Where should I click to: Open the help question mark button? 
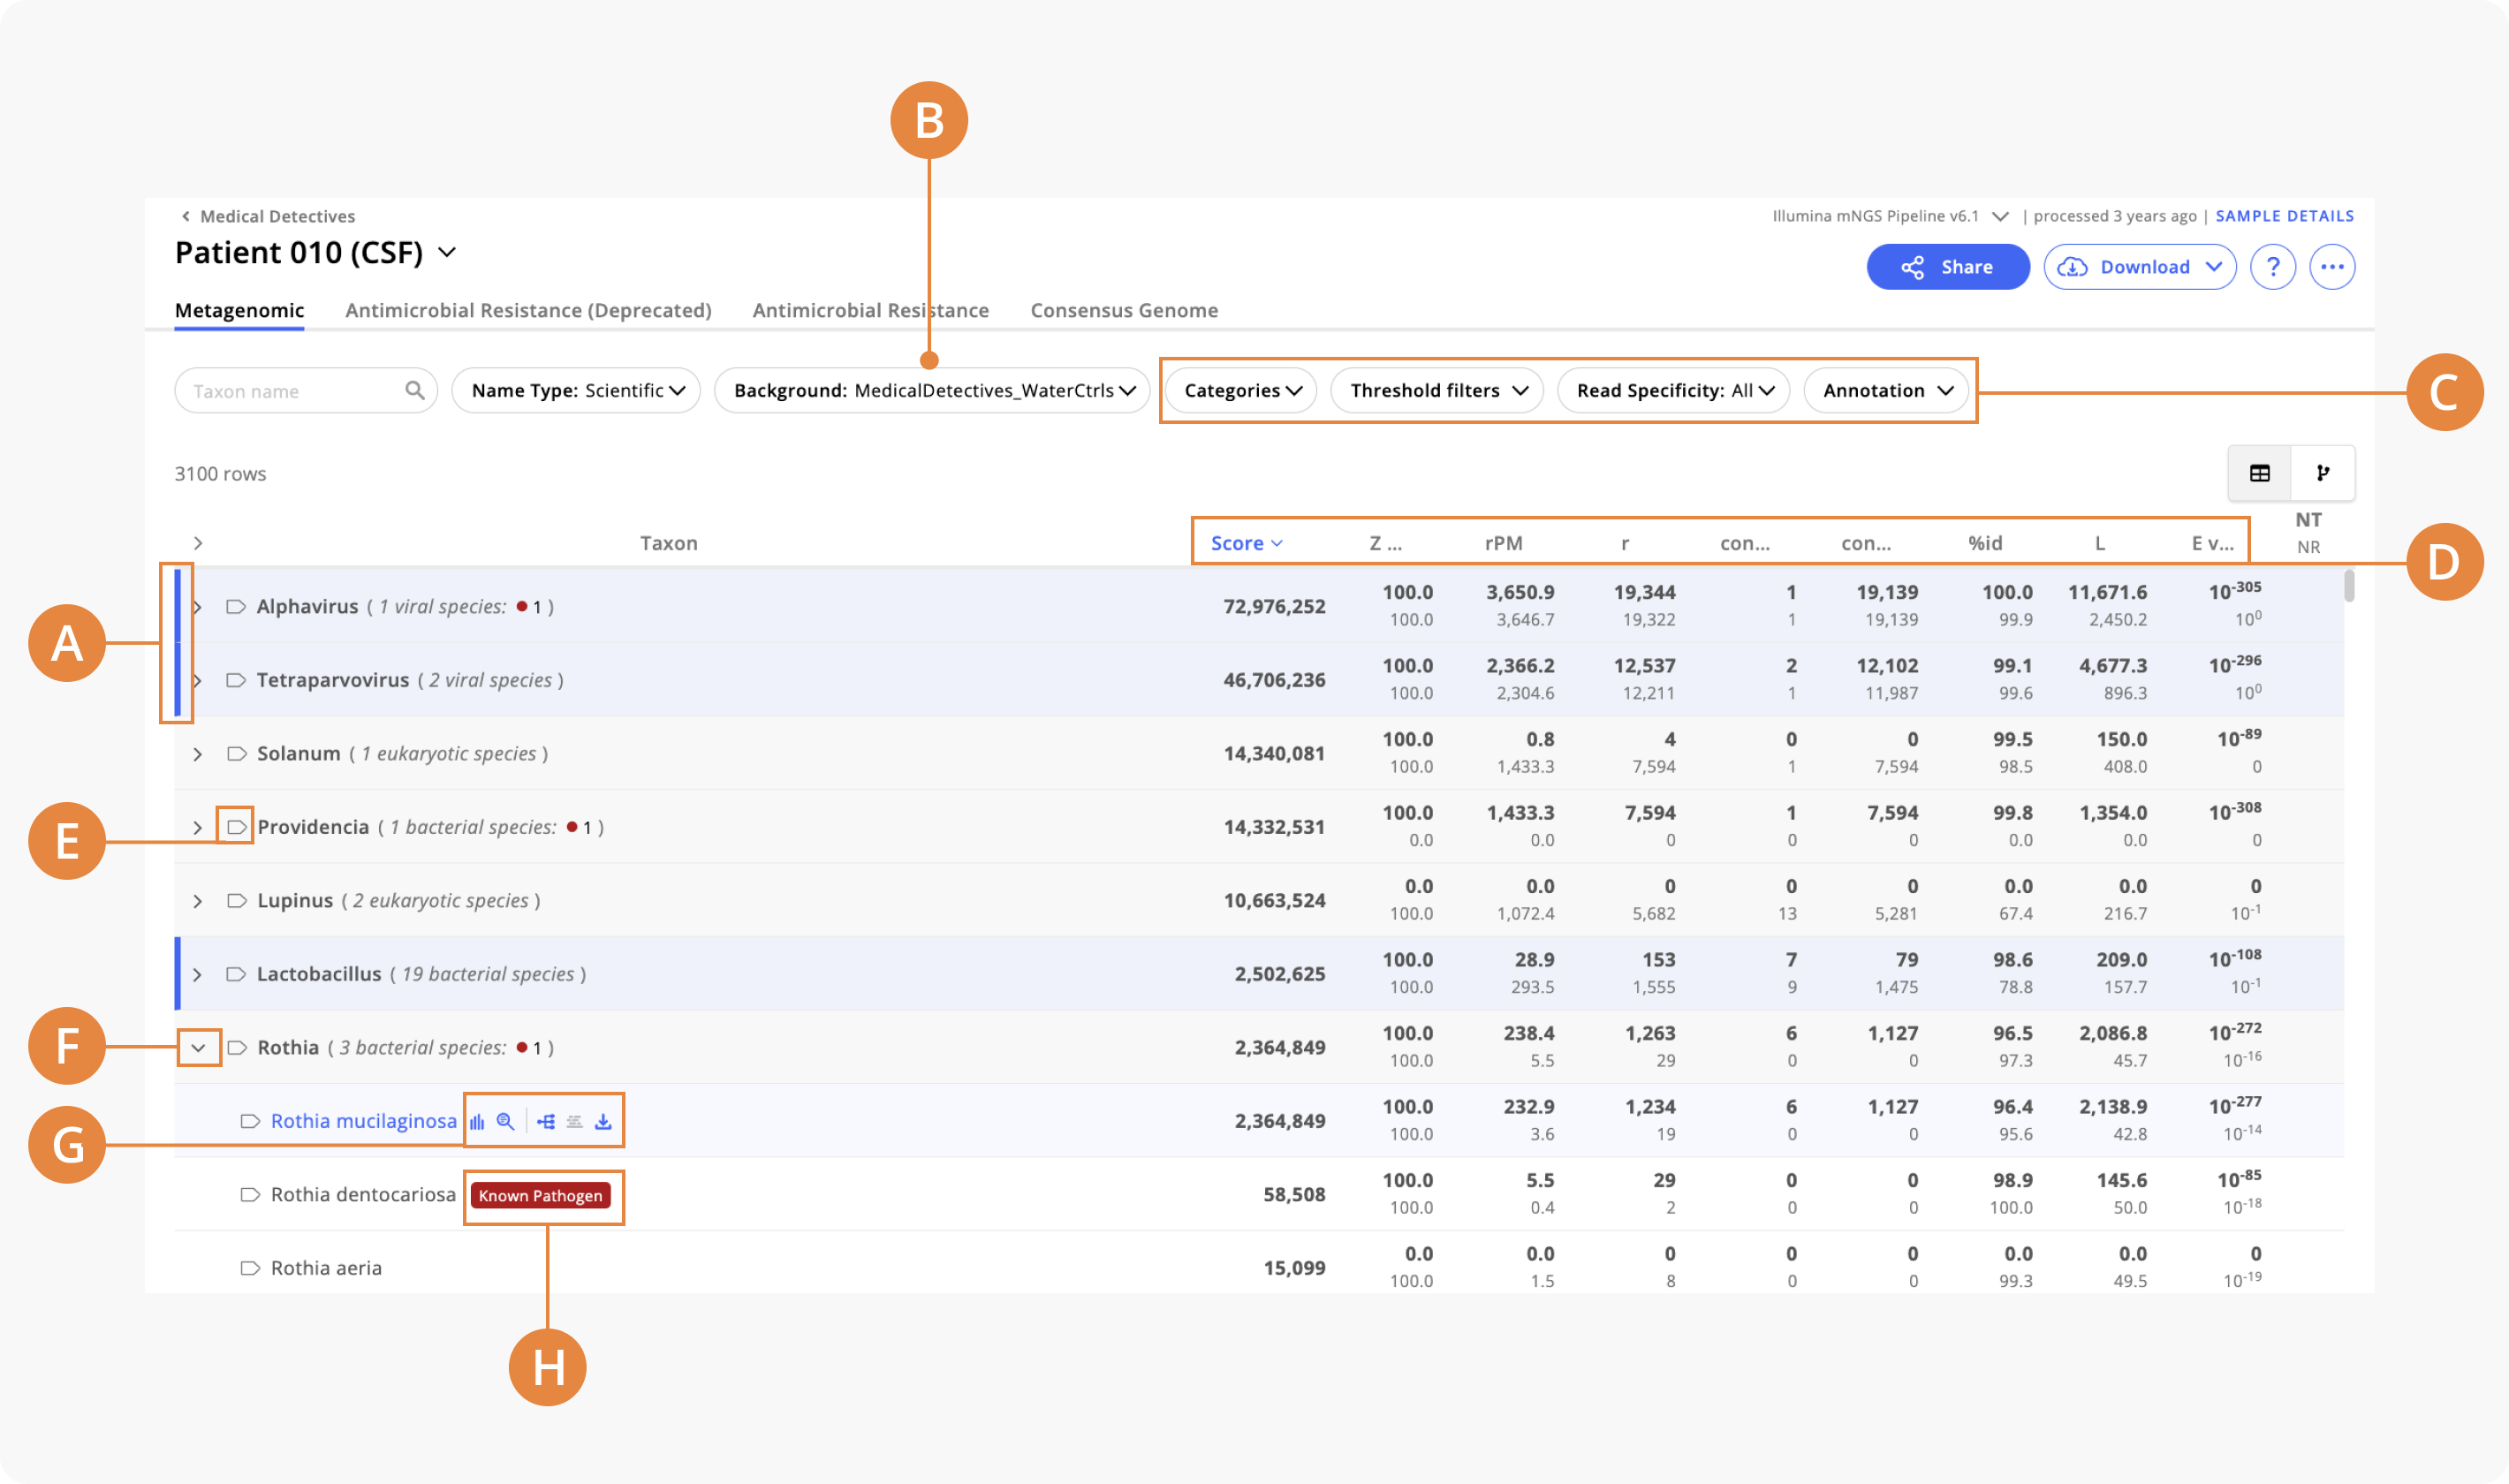(2272, 267)
